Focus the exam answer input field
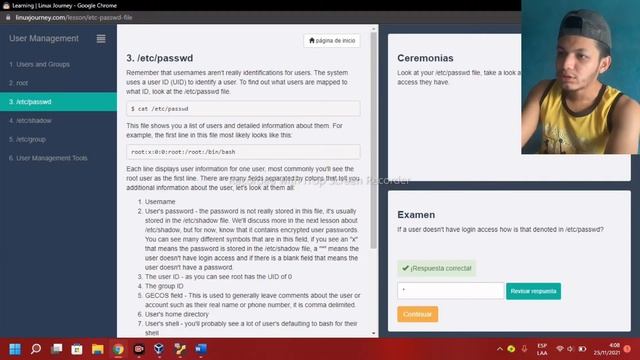The height and width of the screenshot is (360, 640). pos(451,291)
